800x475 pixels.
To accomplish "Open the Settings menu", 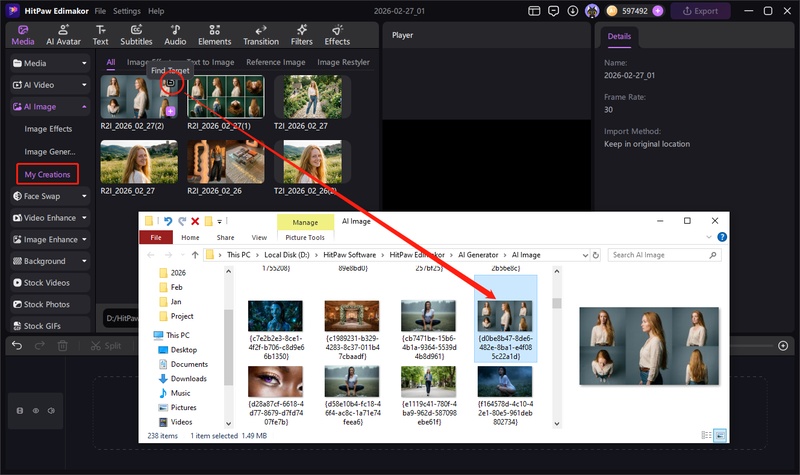I will 126,11.
